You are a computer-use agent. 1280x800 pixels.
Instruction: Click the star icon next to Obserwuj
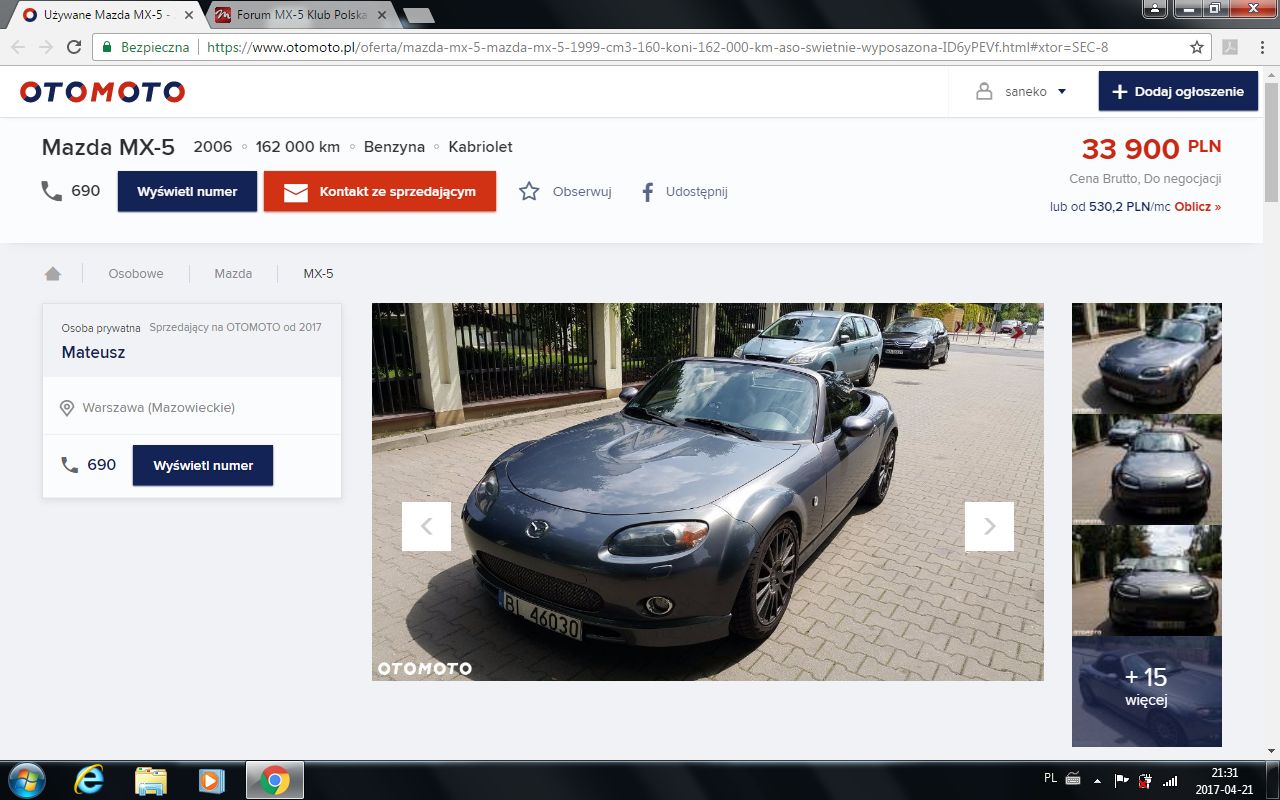point(529,191)
